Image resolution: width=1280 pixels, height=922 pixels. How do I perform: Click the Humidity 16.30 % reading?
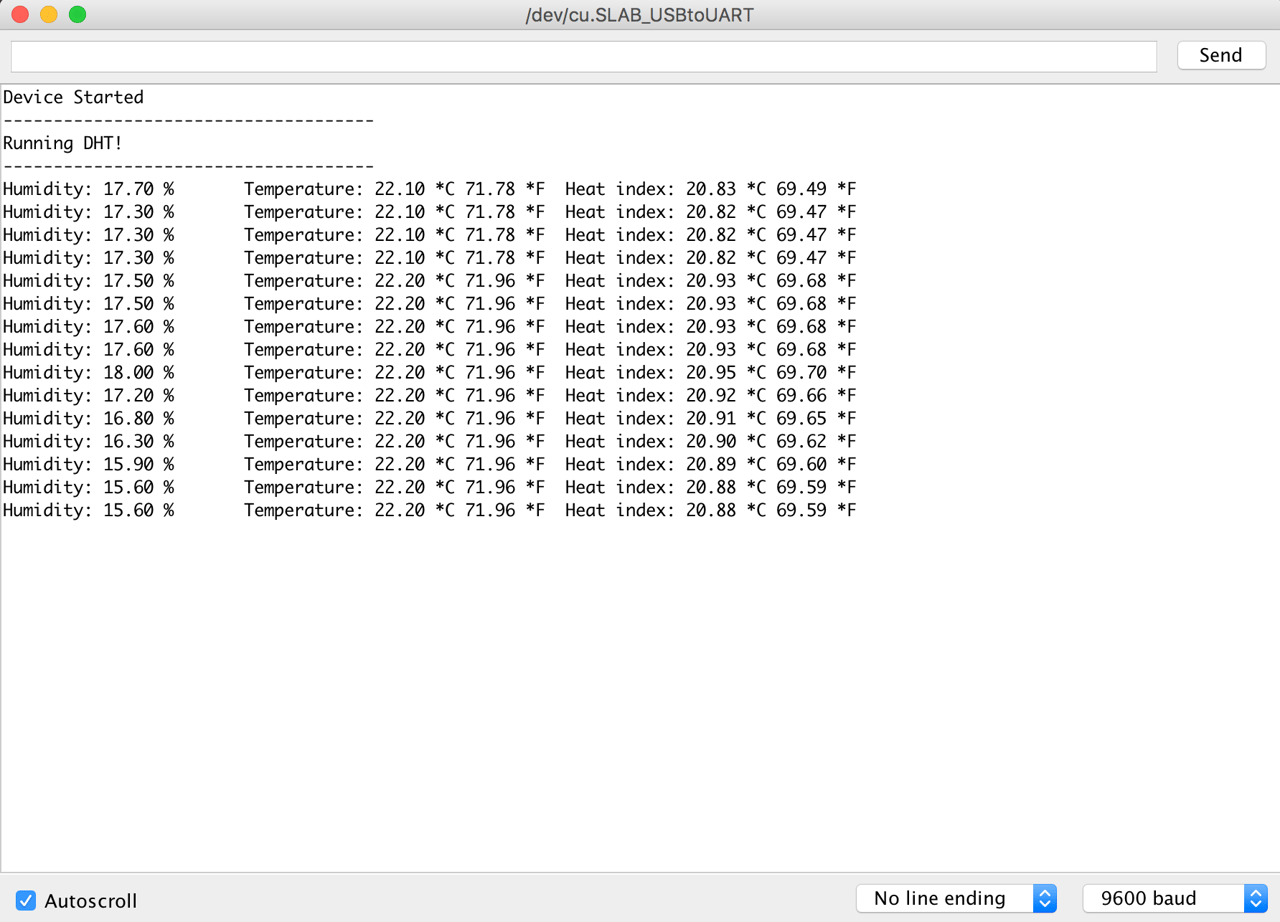click(88, 441)
